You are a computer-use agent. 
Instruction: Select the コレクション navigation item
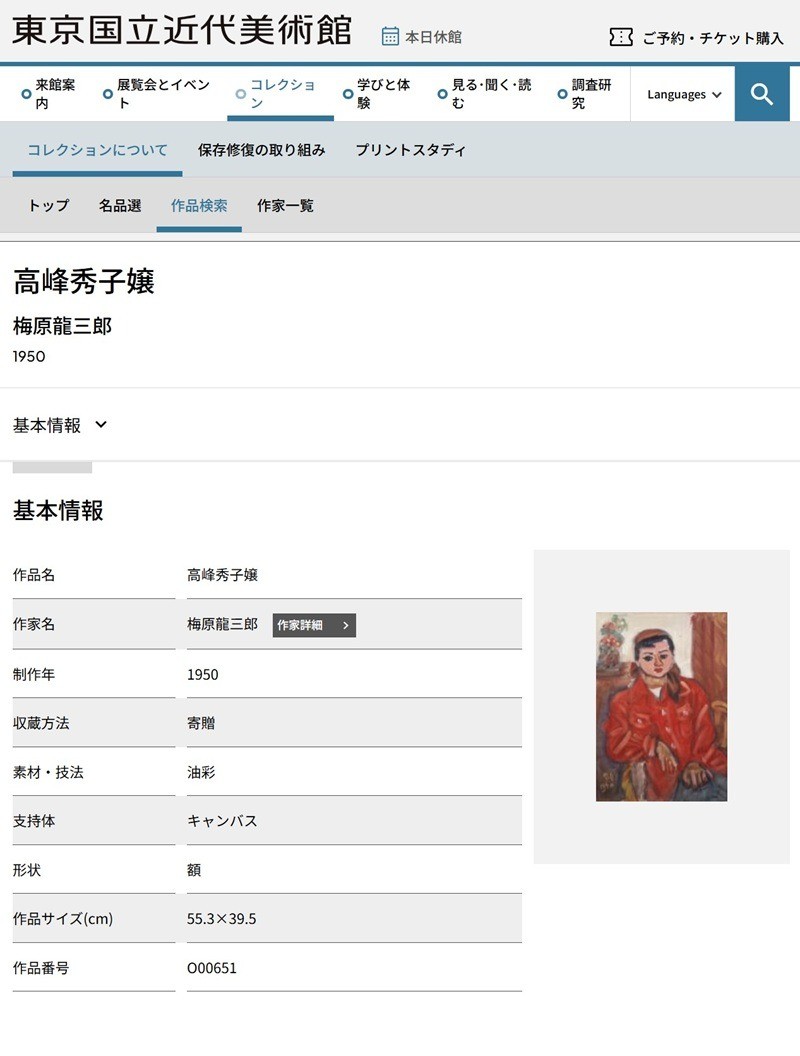(x=283, y=92)
